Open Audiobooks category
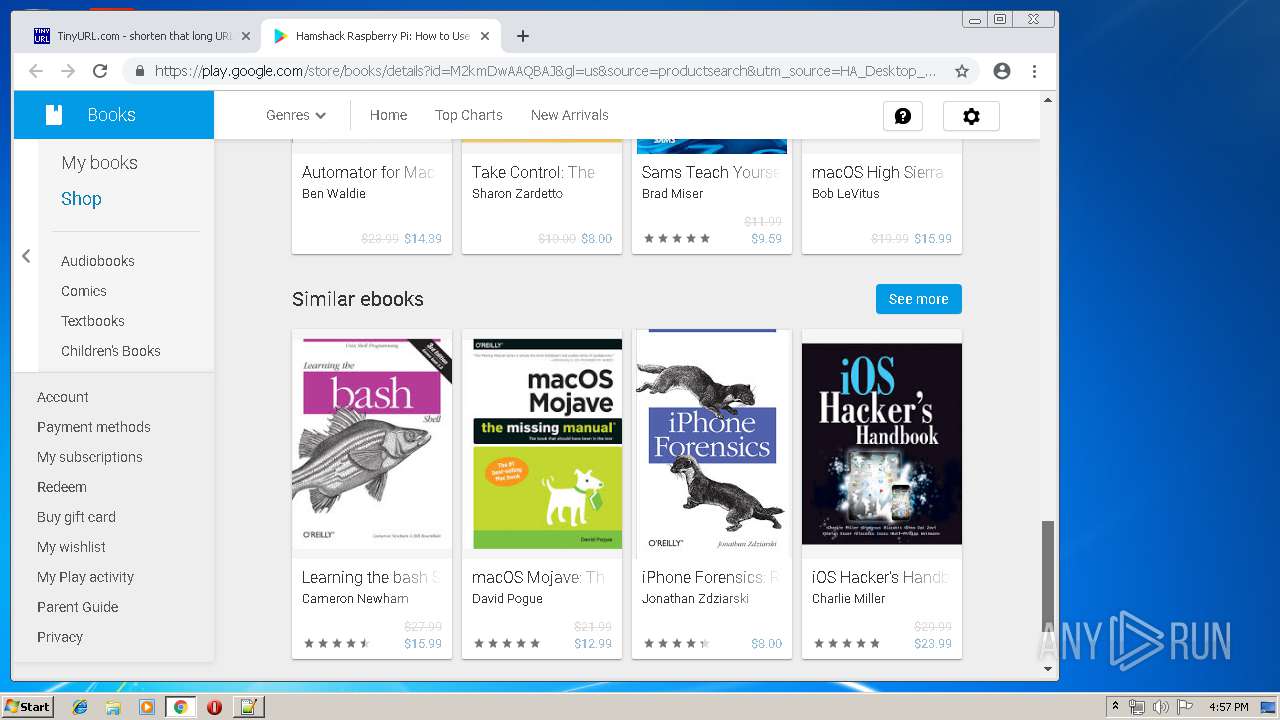 coord(98,261)
